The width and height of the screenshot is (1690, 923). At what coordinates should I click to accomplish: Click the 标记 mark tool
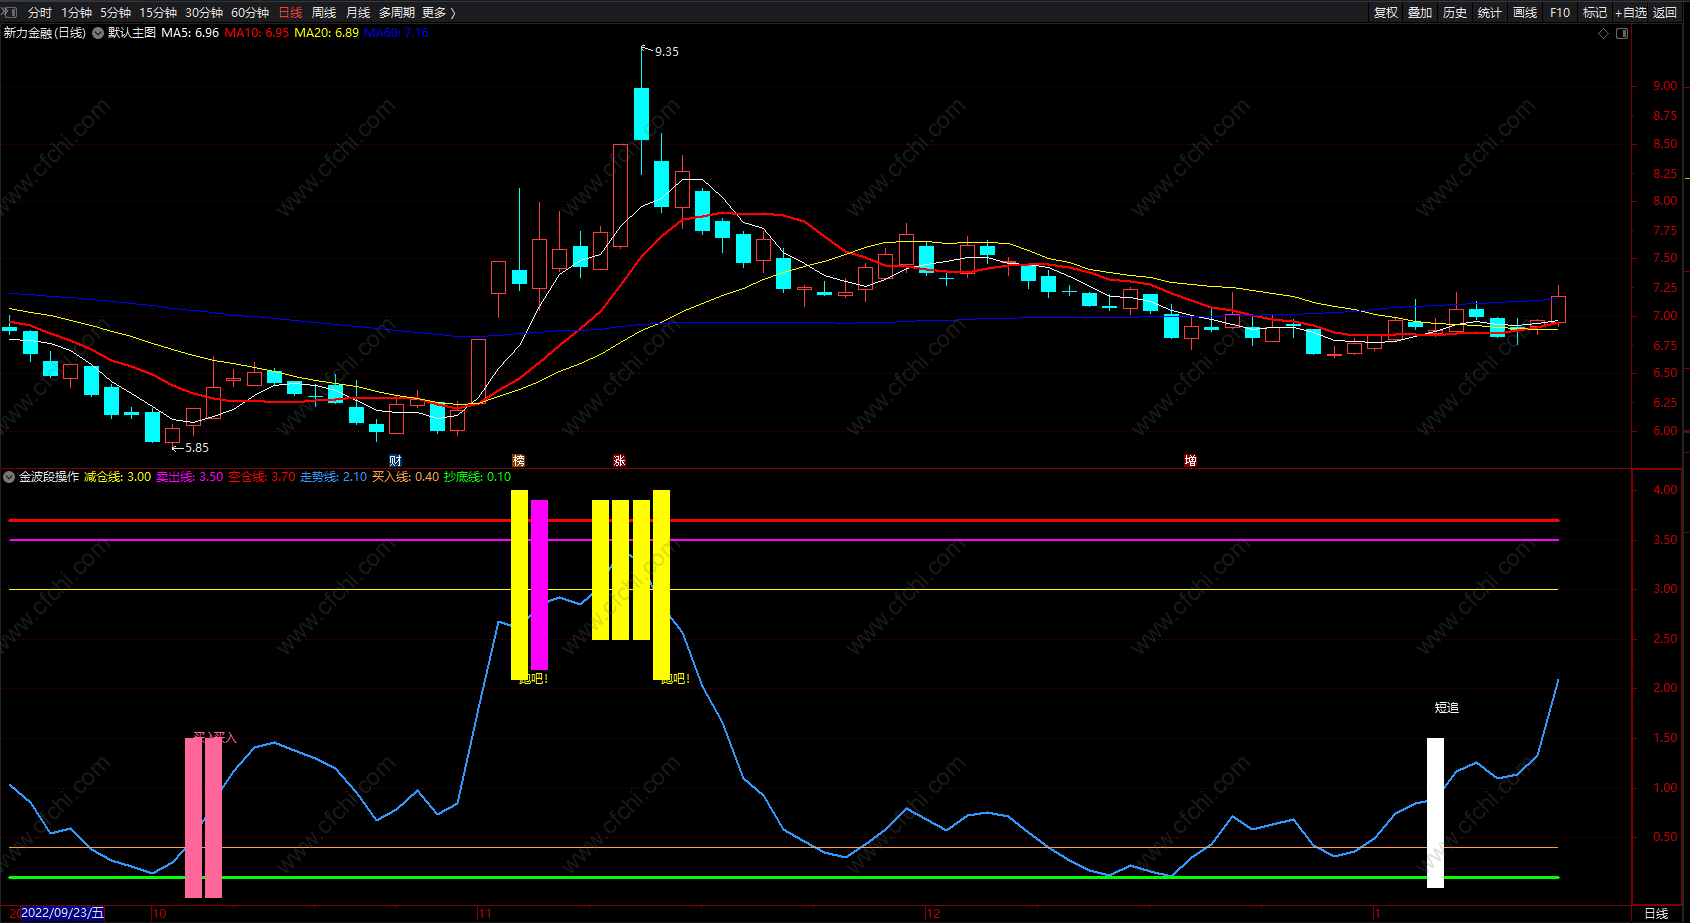(1594, 12)
